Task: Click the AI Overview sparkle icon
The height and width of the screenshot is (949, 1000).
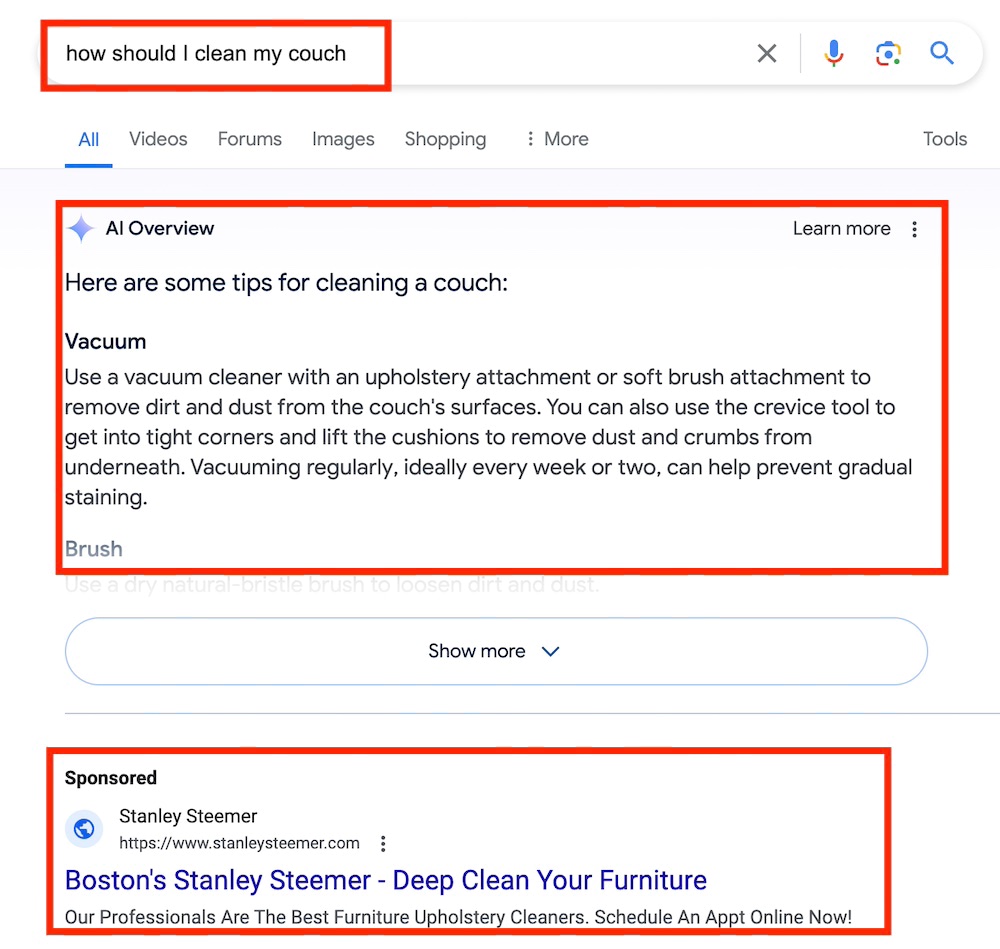Action: (81, 229)
